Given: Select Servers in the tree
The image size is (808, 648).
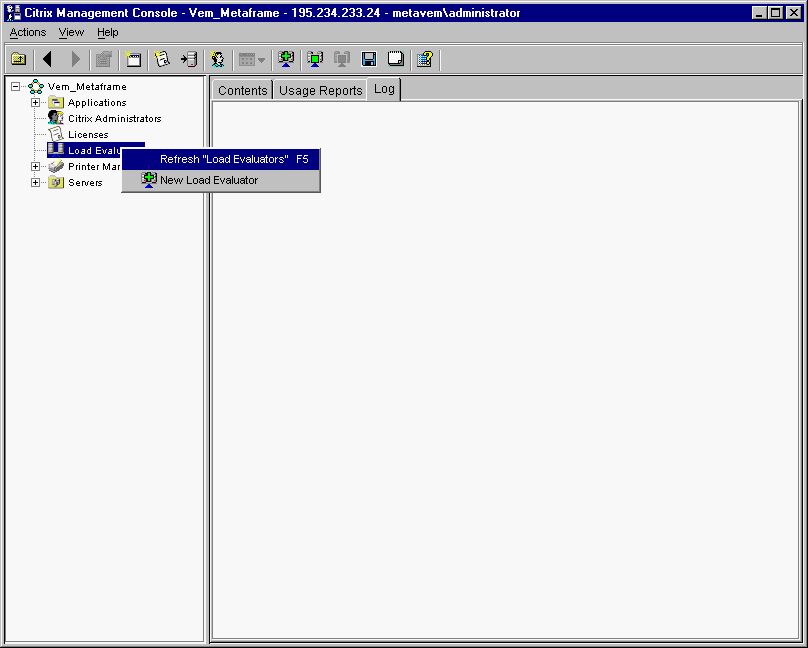Looking at the screenshot, I should pos(85,182).
